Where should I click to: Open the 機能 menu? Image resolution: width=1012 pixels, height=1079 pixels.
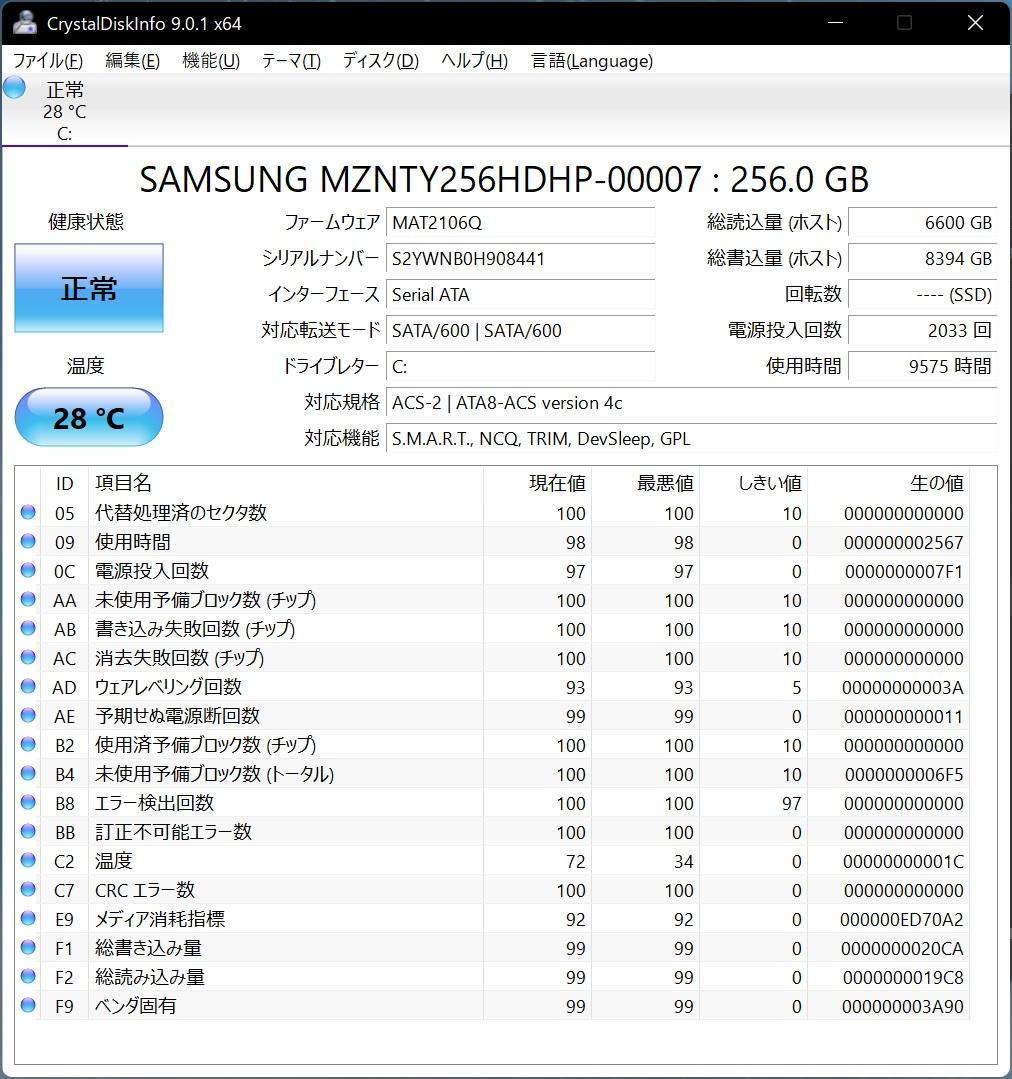pyautogui.click(x=210, y=61)
